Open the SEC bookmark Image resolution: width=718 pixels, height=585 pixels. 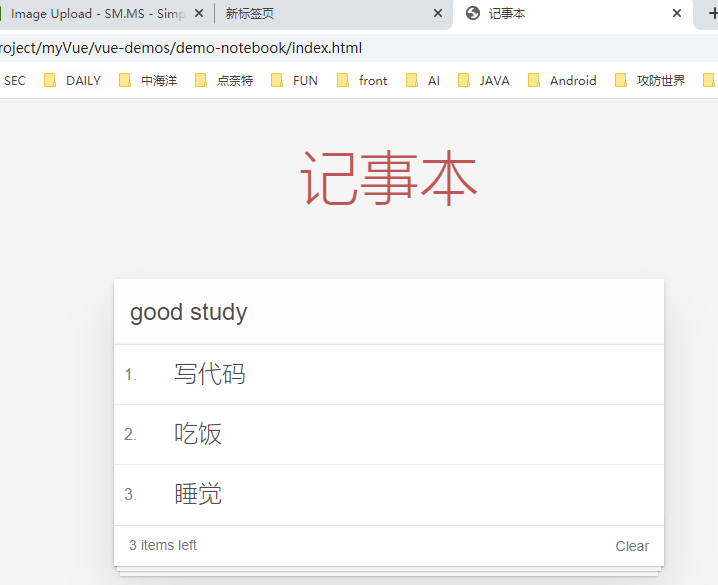(14, 81)
